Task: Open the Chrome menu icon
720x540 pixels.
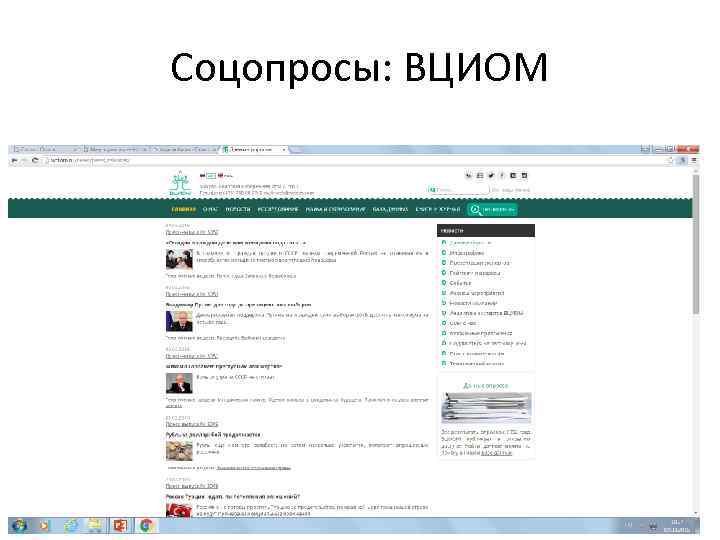Action: point(694,160)
